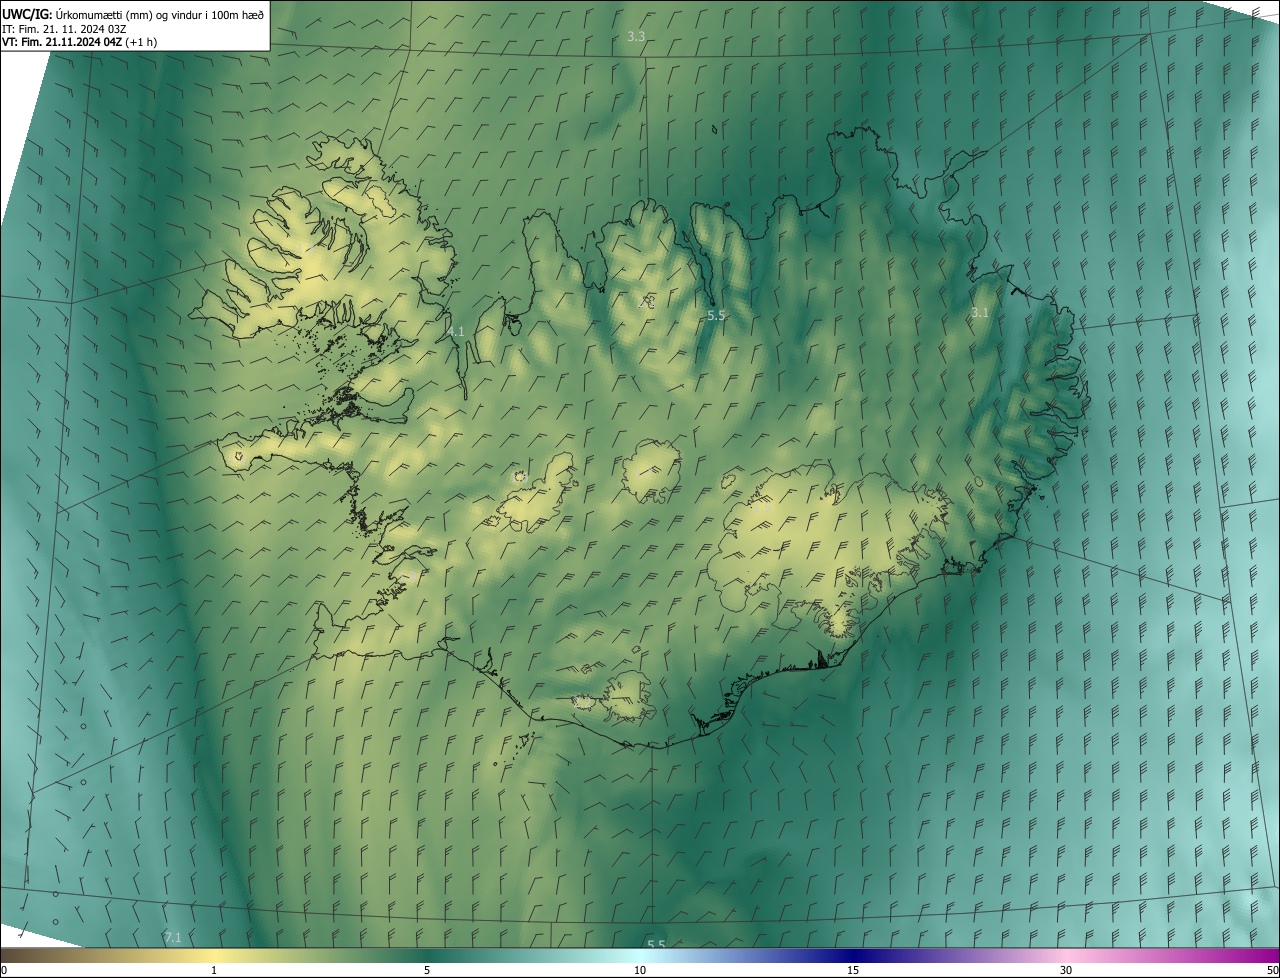Click the '5' tick label on the colour scale
The width and height of the screenshot is (1280, 978).
427,970
